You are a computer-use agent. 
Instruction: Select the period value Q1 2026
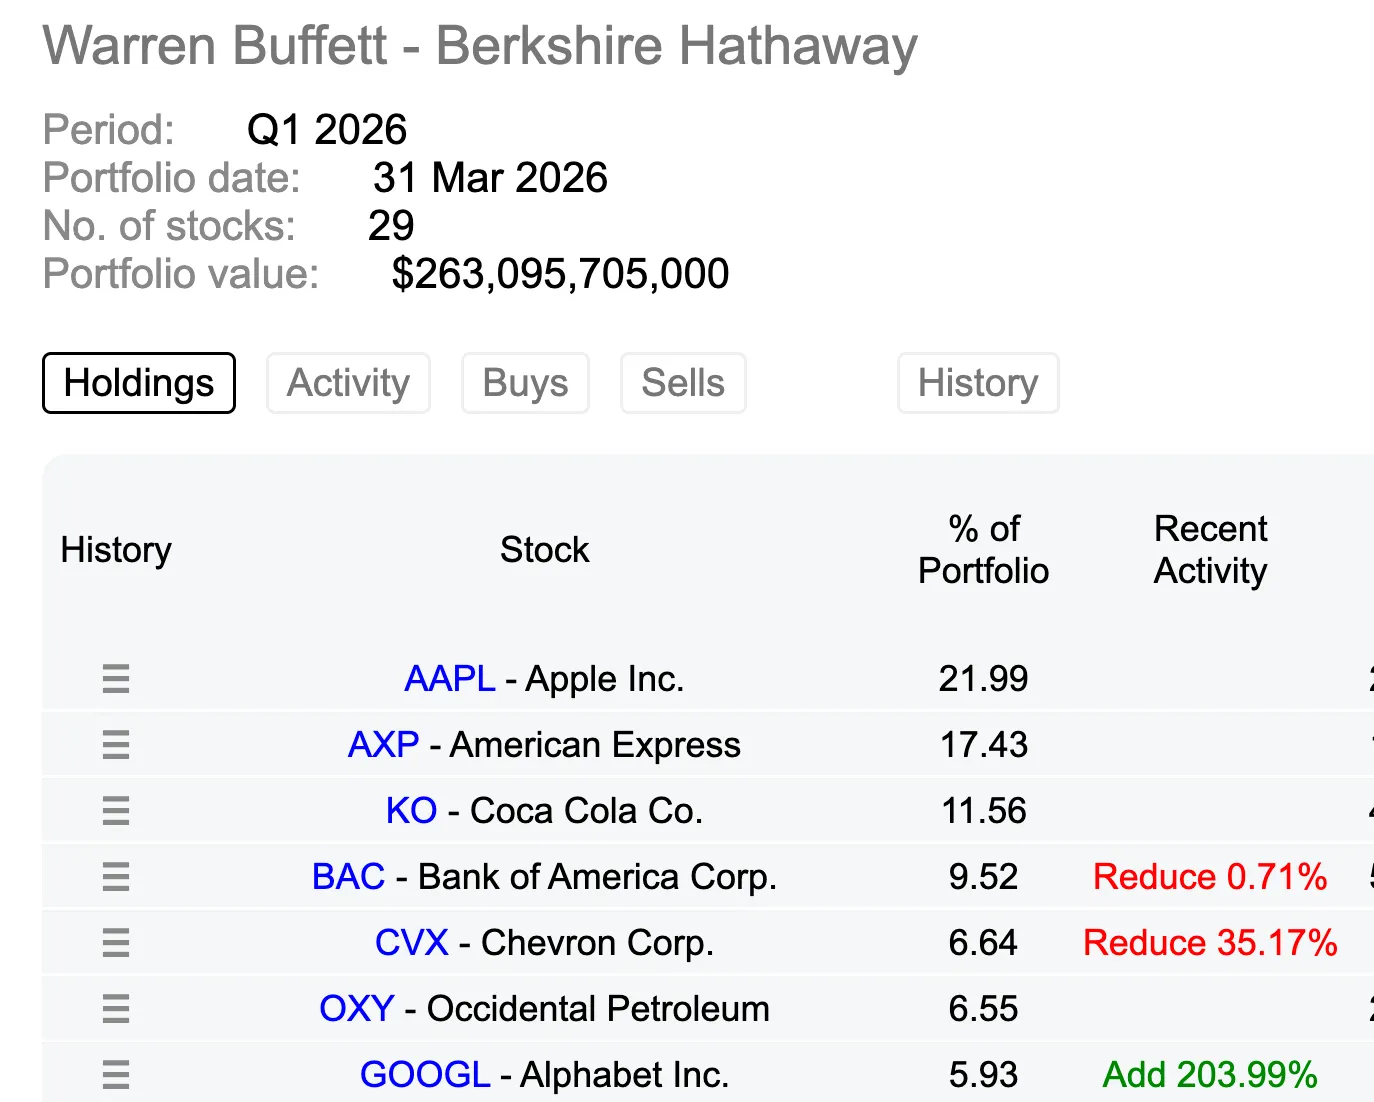(x=327, y=130)
